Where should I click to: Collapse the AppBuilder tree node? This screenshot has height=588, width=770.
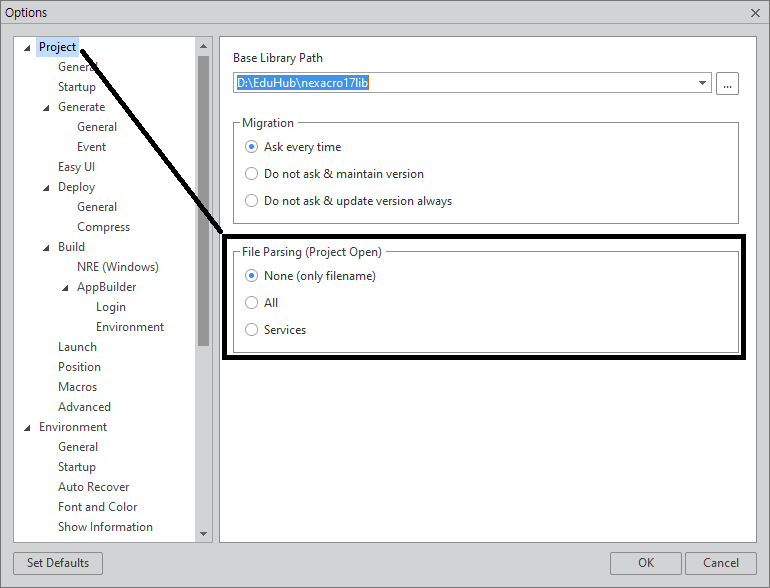(x=65, y=288)
